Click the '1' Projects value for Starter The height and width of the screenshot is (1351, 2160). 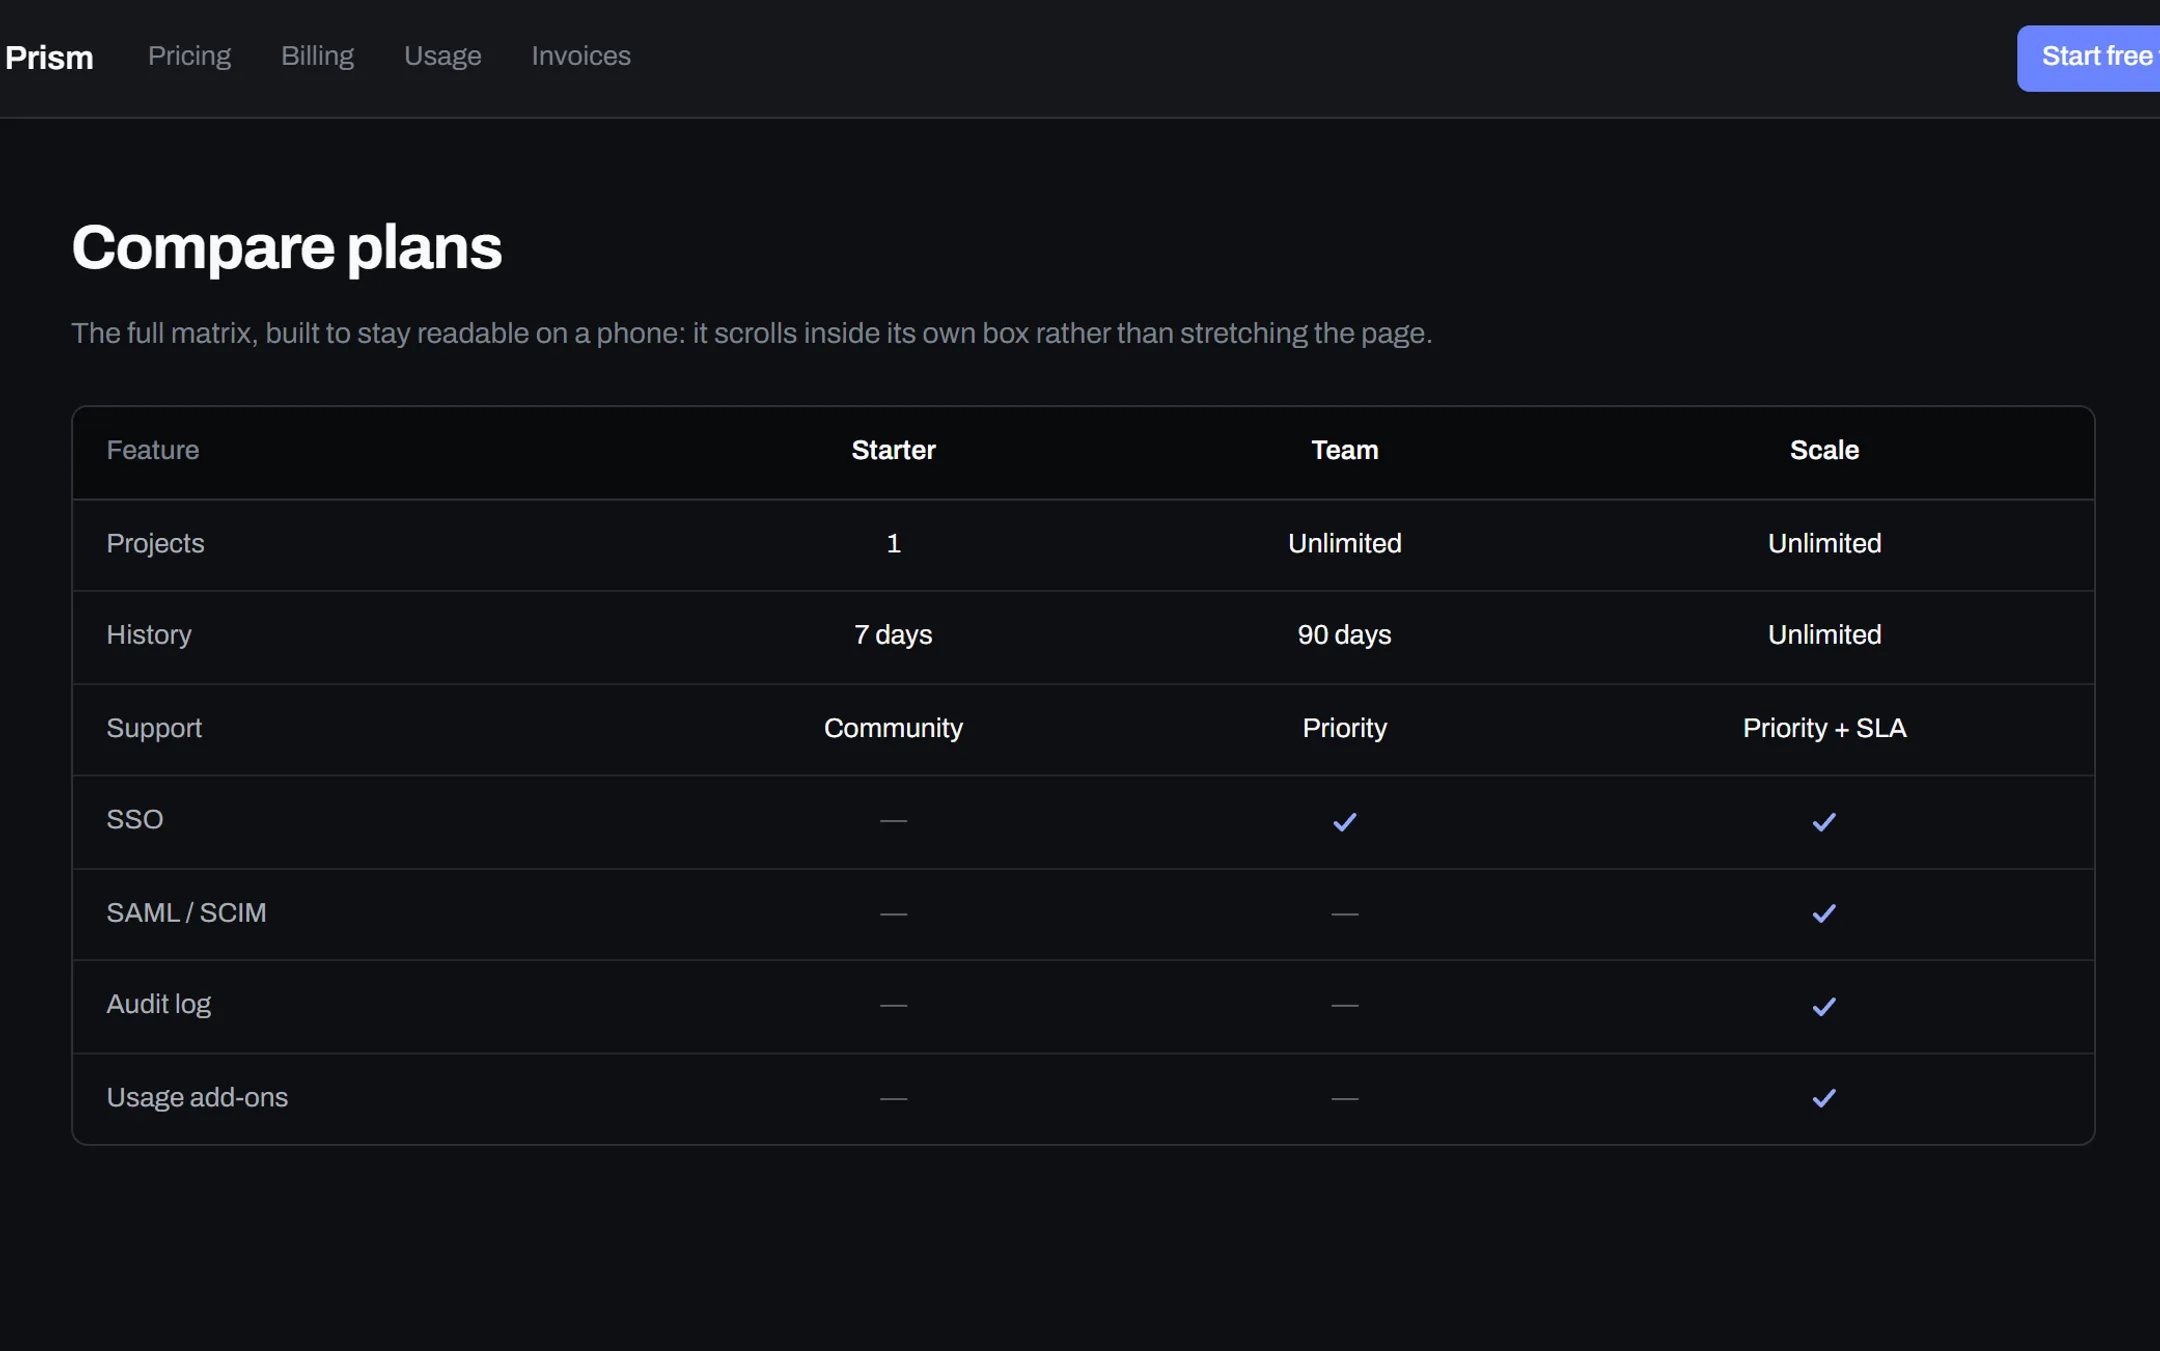[x=893, y=543]
